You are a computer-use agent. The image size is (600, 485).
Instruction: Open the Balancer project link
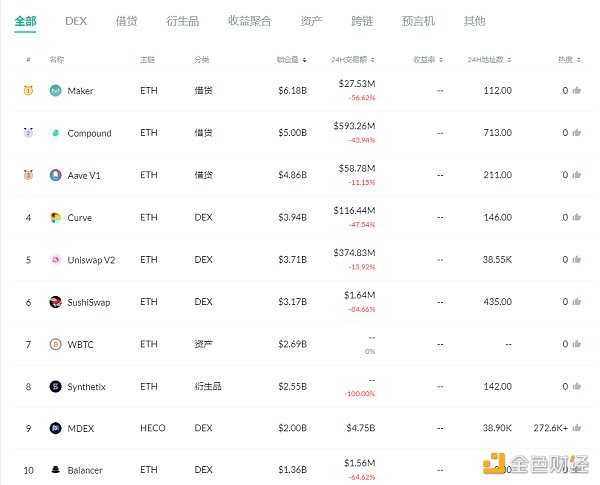click(x=85, y=470)
